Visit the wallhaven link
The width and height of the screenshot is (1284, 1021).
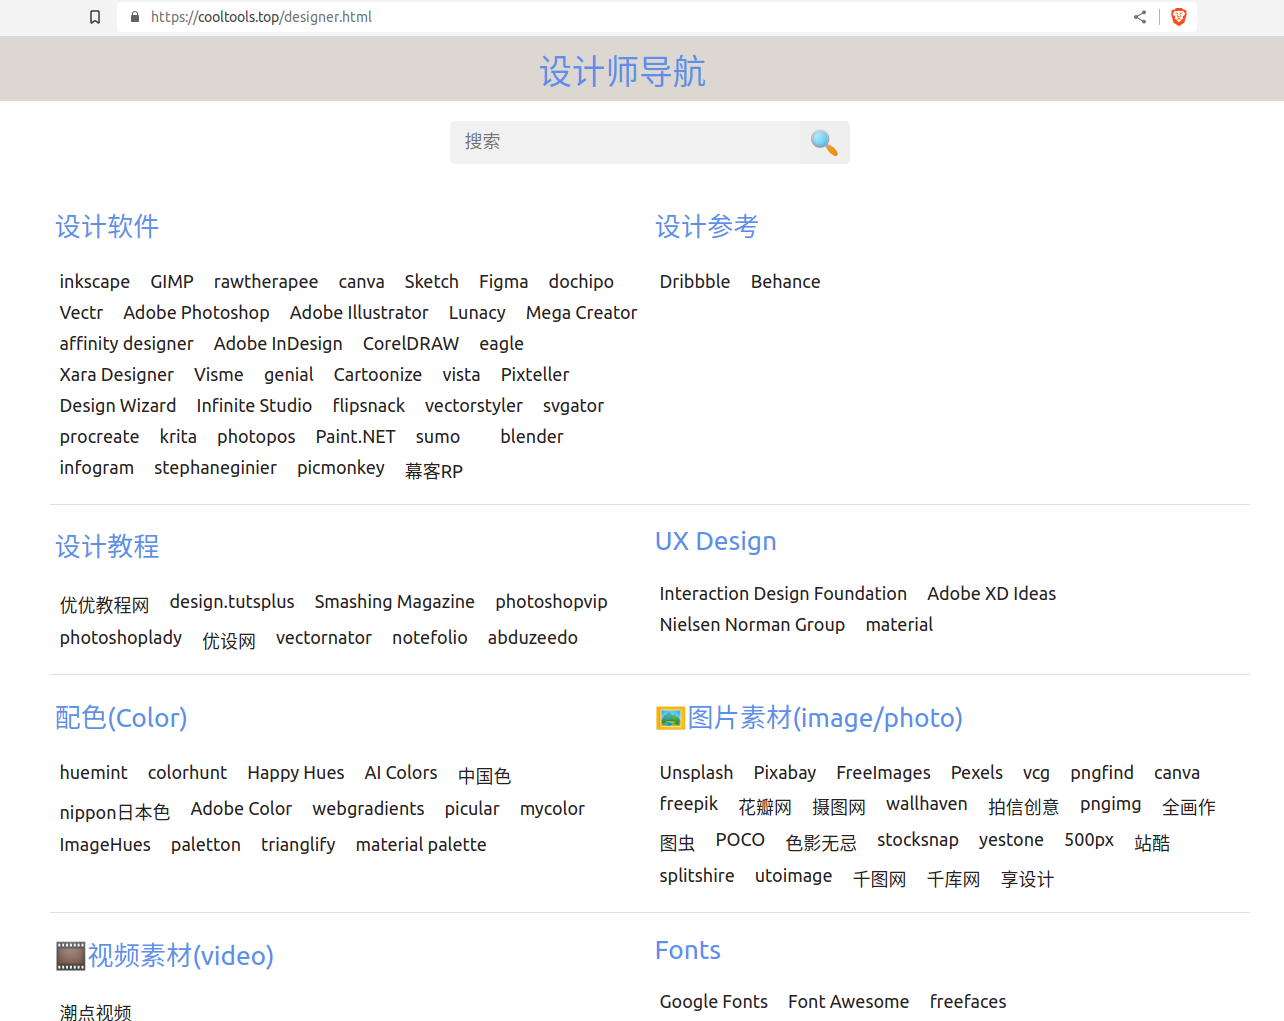[x=927, y=804]
